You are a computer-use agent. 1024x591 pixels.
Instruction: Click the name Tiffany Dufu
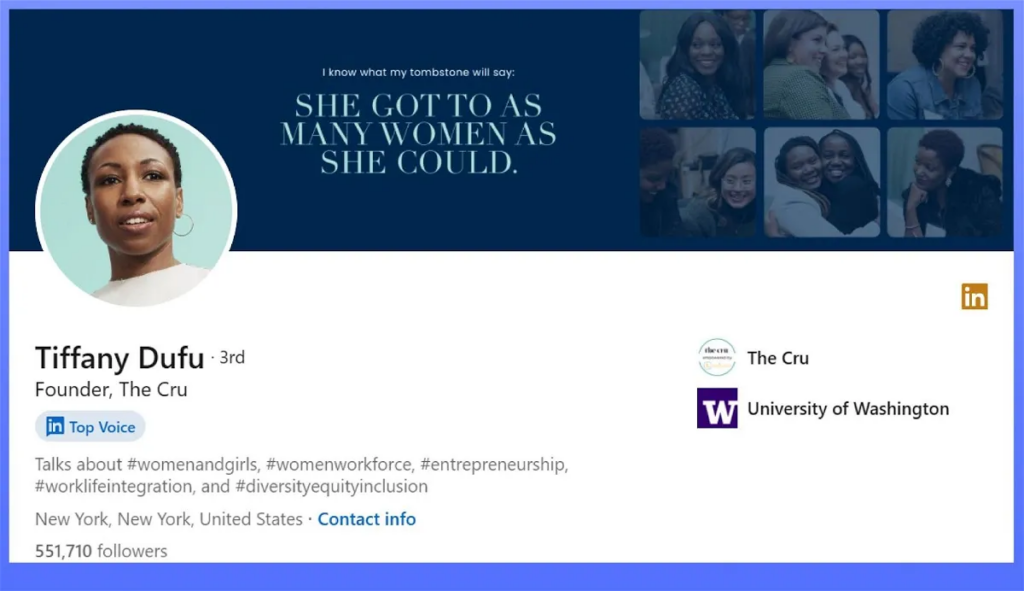[119, 357]
